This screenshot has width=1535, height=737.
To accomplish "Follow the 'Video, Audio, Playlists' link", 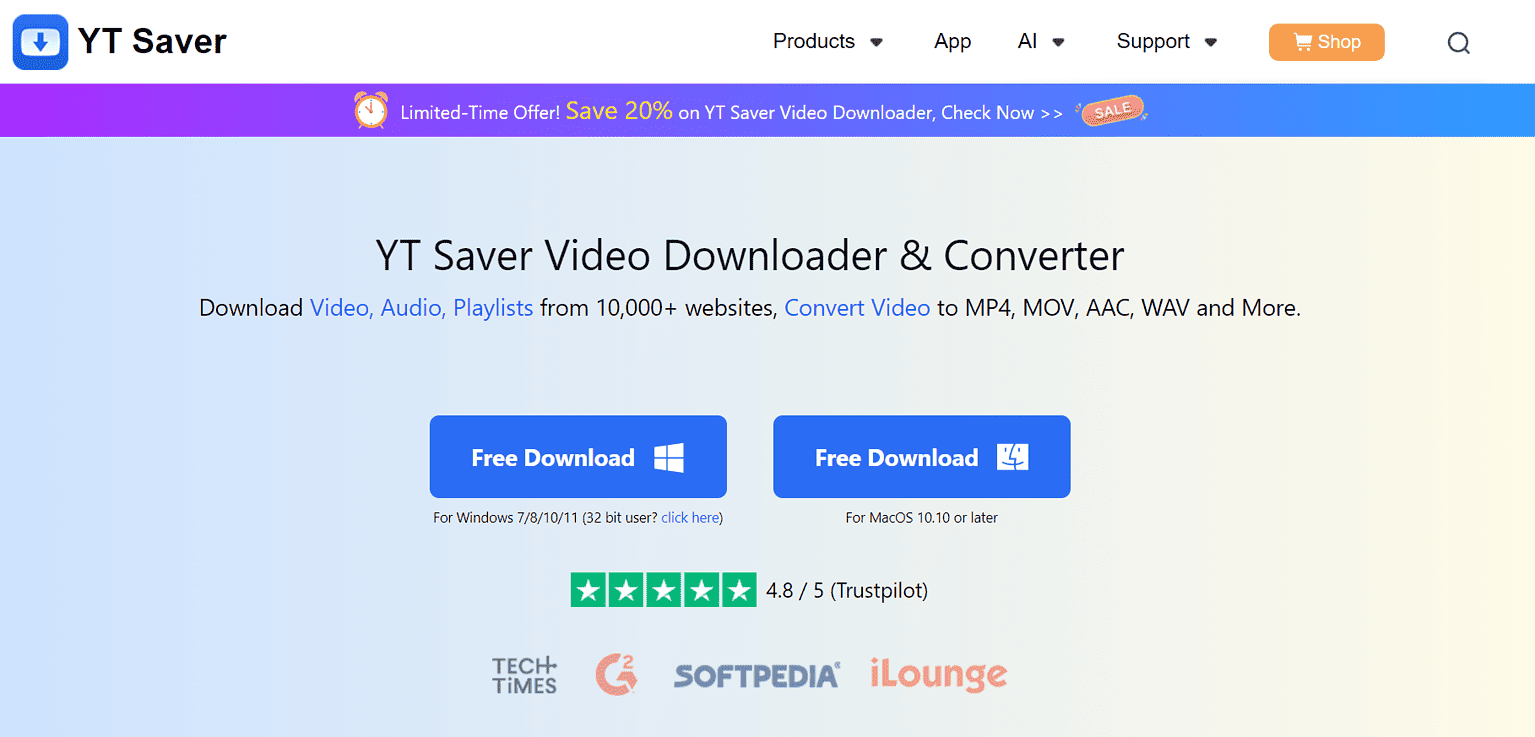I will (x=422, y=308).
